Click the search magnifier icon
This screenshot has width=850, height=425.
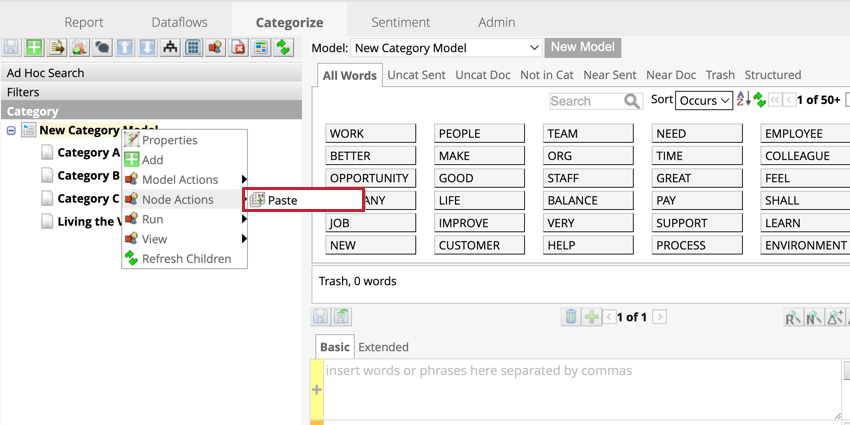[632, 101]
